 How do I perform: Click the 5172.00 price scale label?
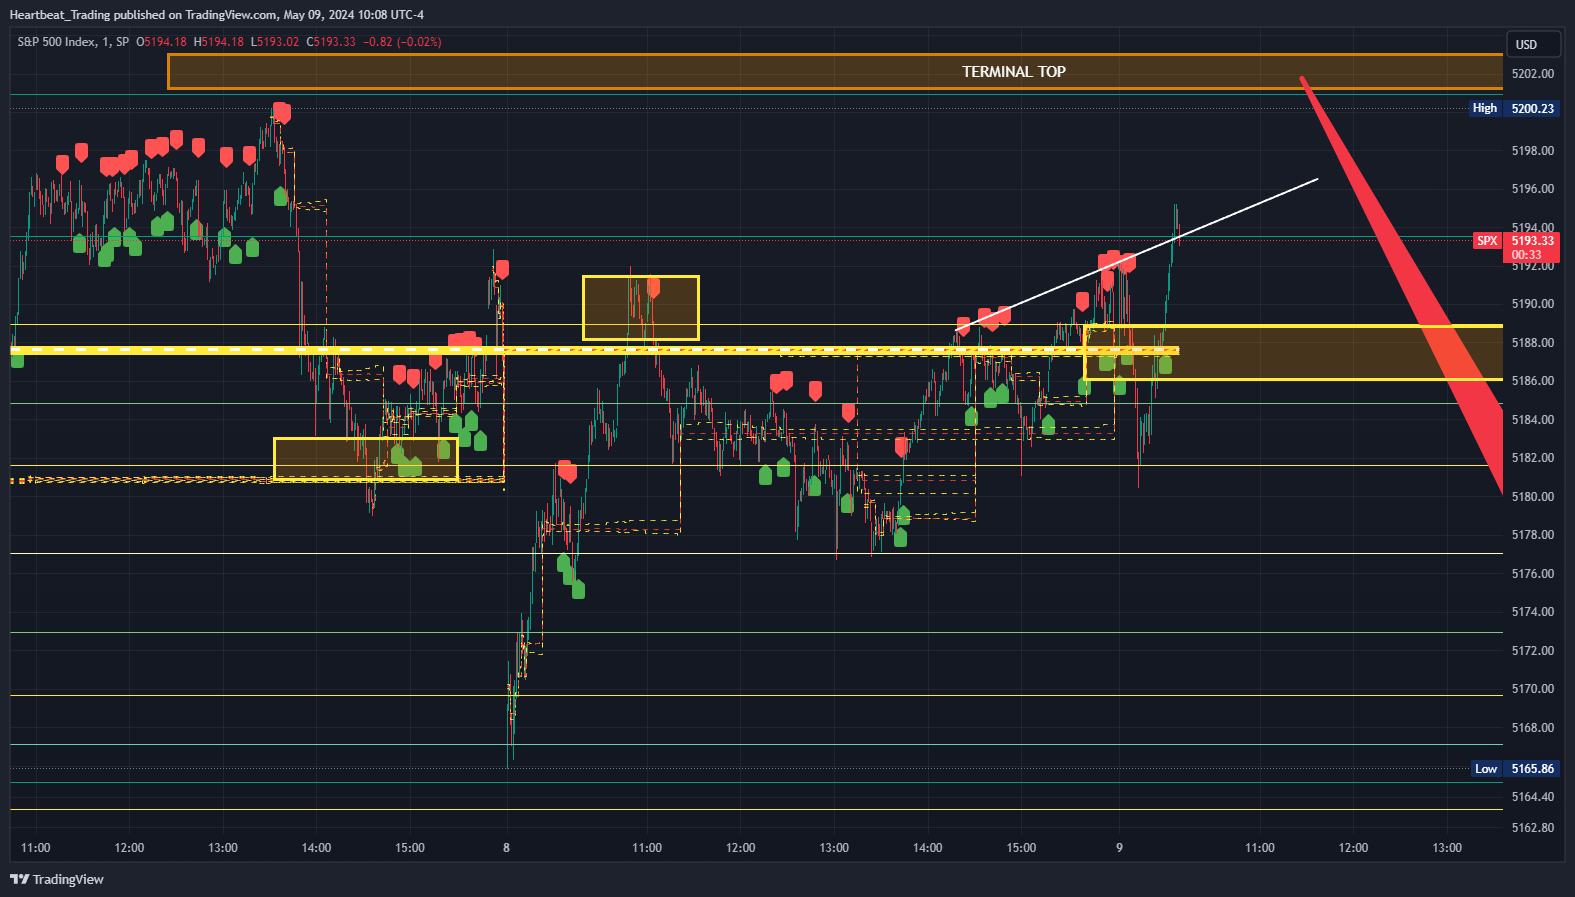[x=1533, y=651]
